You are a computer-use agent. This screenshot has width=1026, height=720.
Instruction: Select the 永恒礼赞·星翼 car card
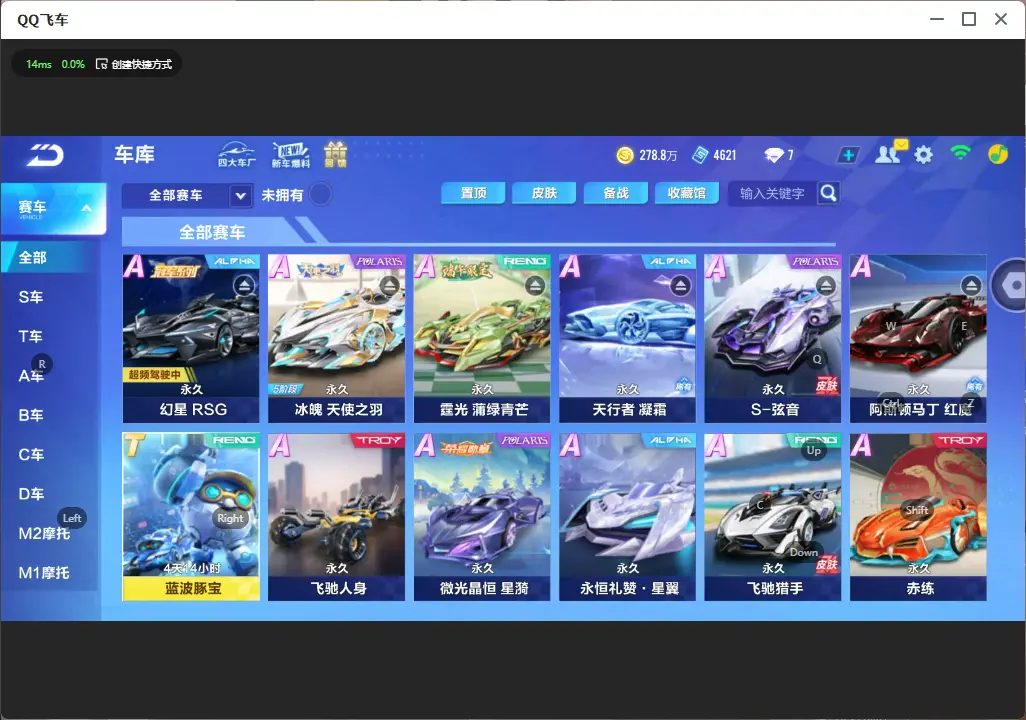tap(628, 517)
